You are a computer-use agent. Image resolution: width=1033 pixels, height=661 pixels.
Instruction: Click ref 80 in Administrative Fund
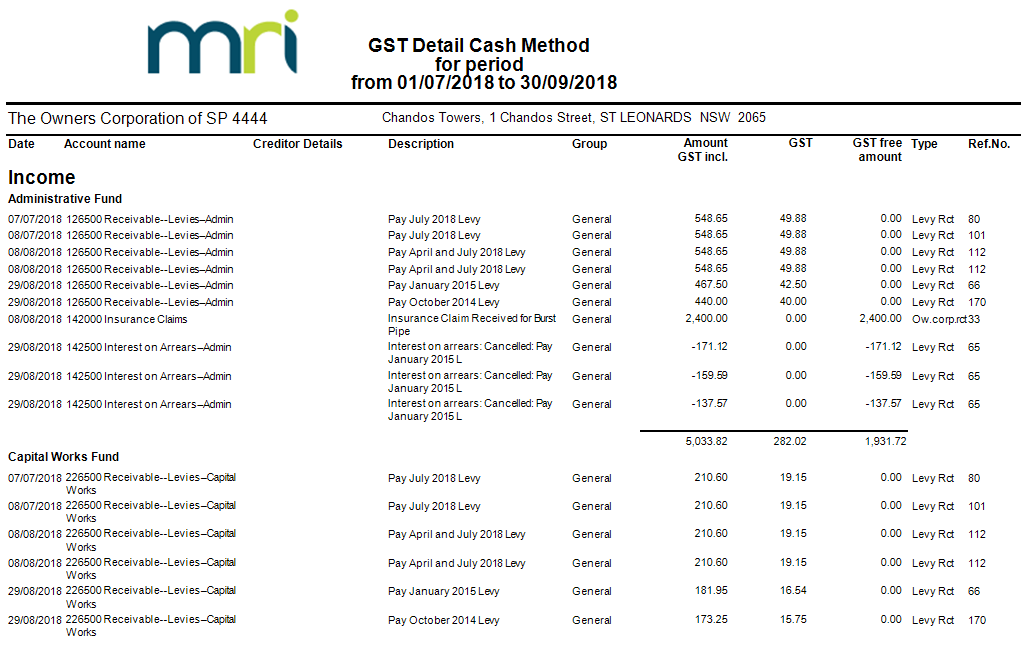pyautogui.click(x=974, y=219)
